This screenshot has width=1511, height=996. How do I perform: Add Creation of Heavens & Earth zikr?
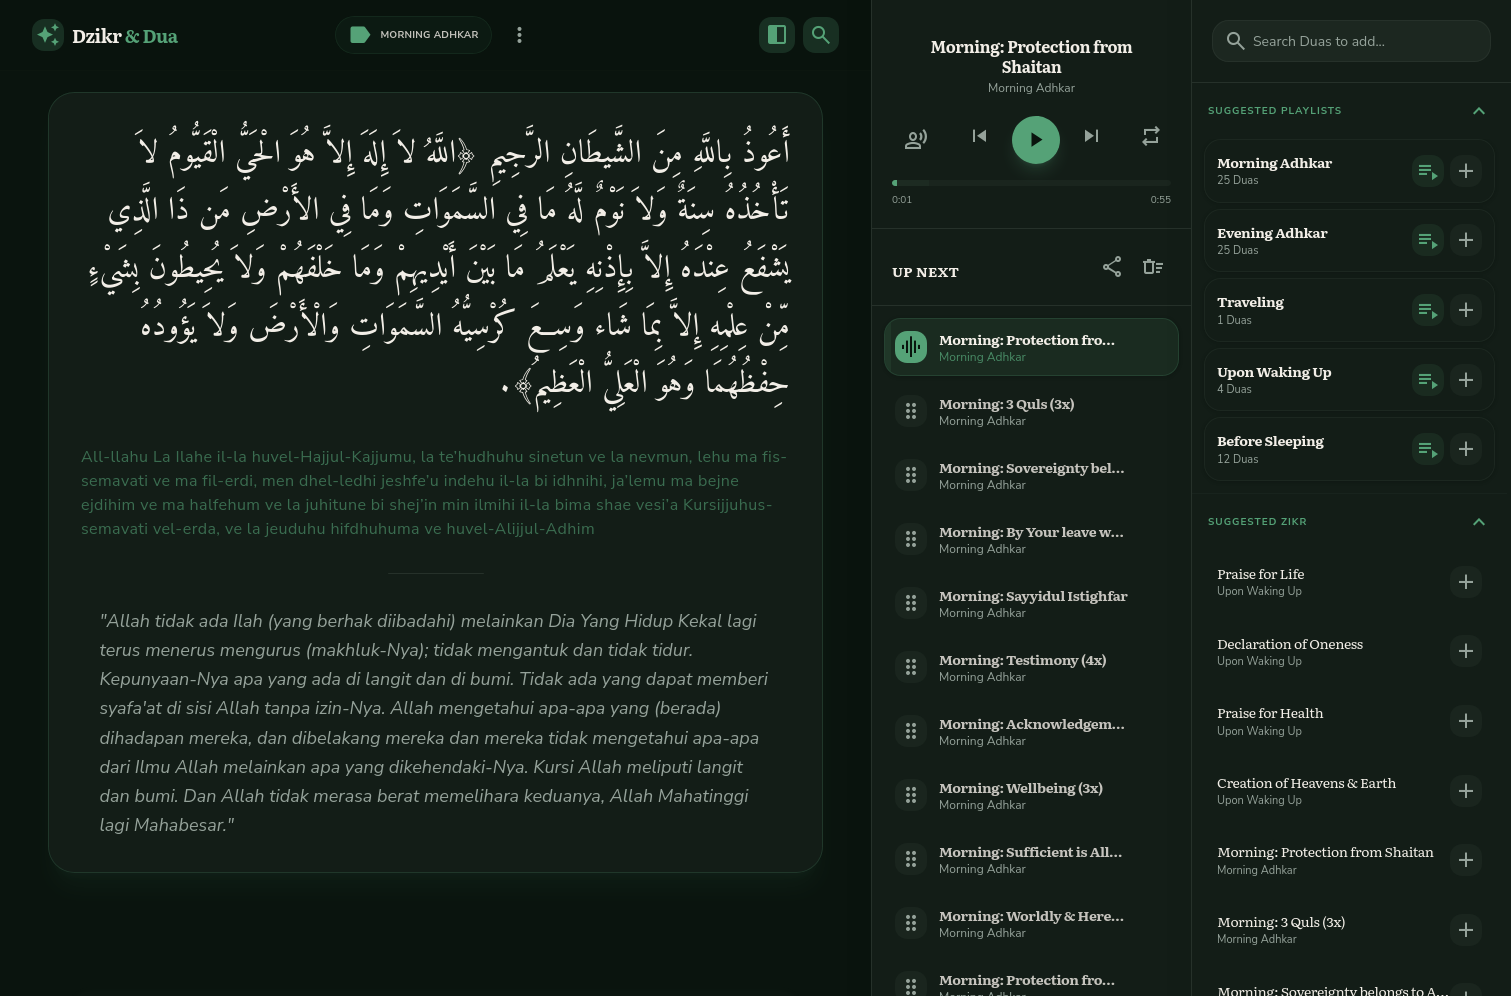(1466, 791)
